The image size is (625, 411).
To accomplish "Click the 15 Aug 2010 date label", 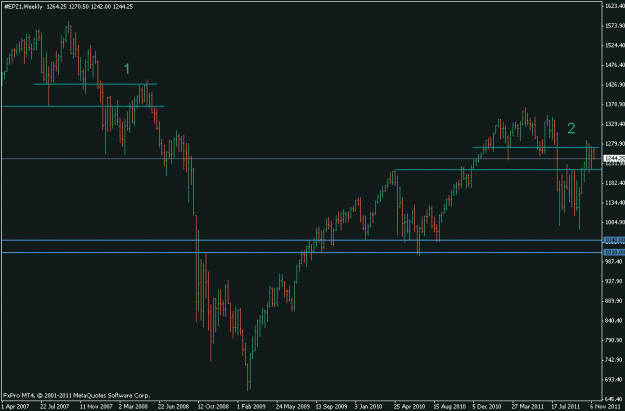I will [450, 407].
